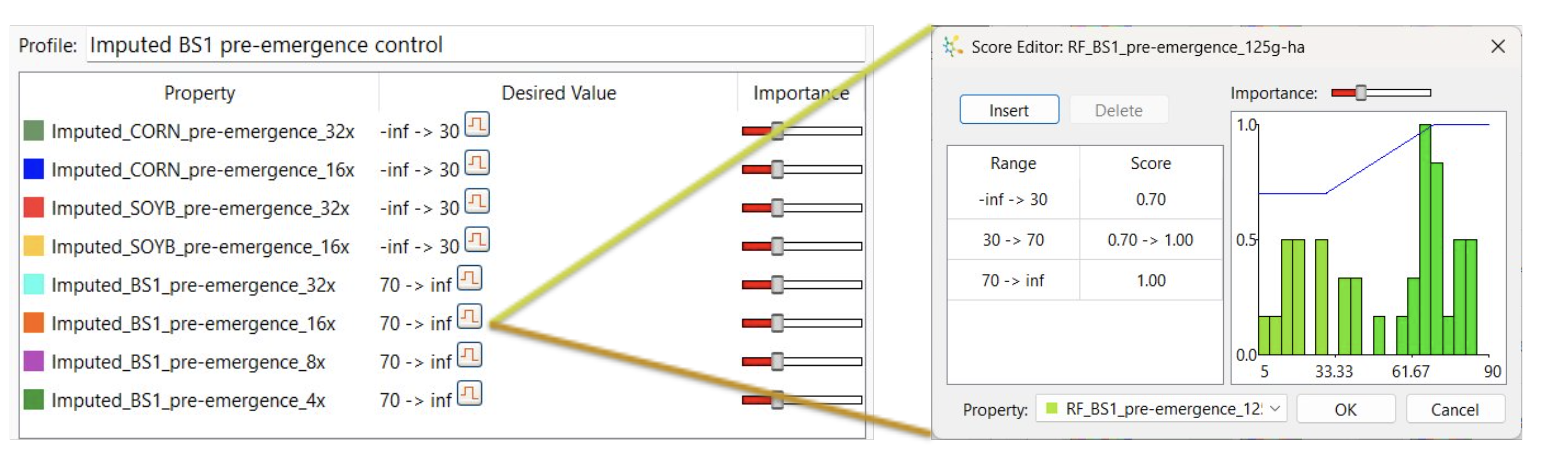Click Cancel in the Score Editor
Screen dimensions: 1542x464
click(x=1454, y=409)
